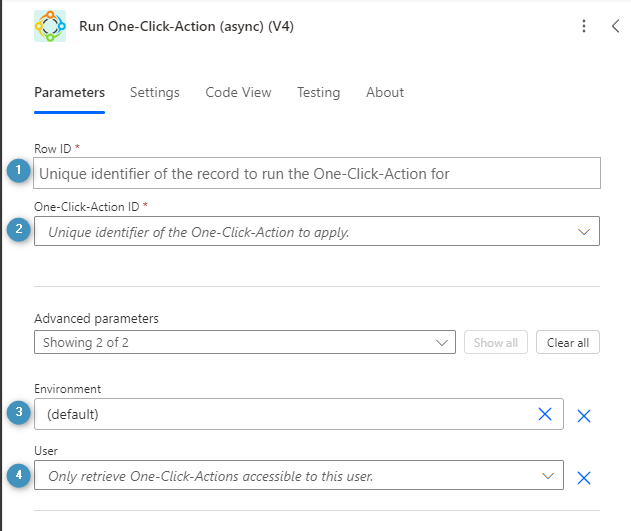Click the One-Click-Action connector logo icon
This screenshot has width=631, height=531.
50,26
